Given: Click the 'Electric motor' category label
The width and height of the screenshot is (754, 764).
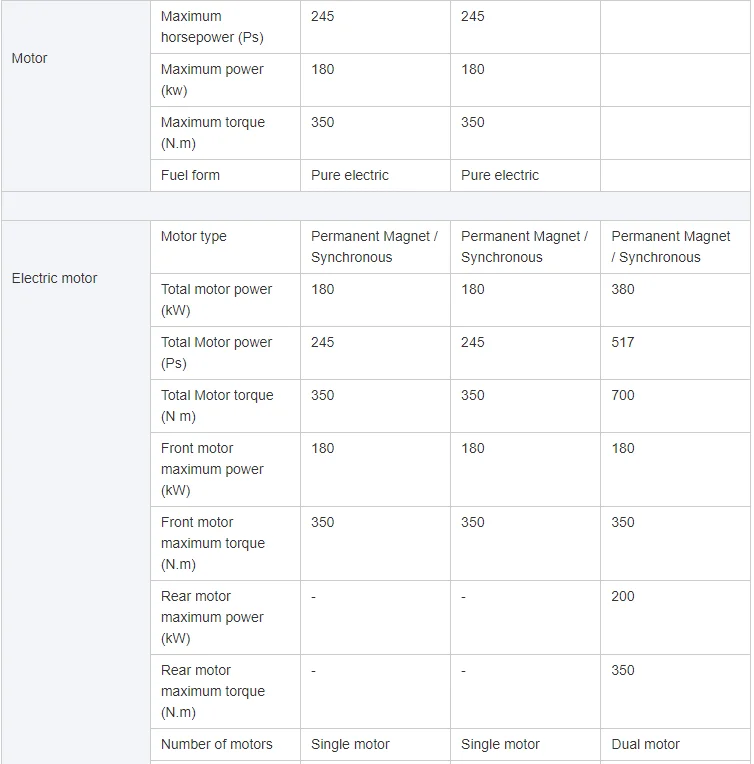Looking at the screenshot, I should click(55, 278).
